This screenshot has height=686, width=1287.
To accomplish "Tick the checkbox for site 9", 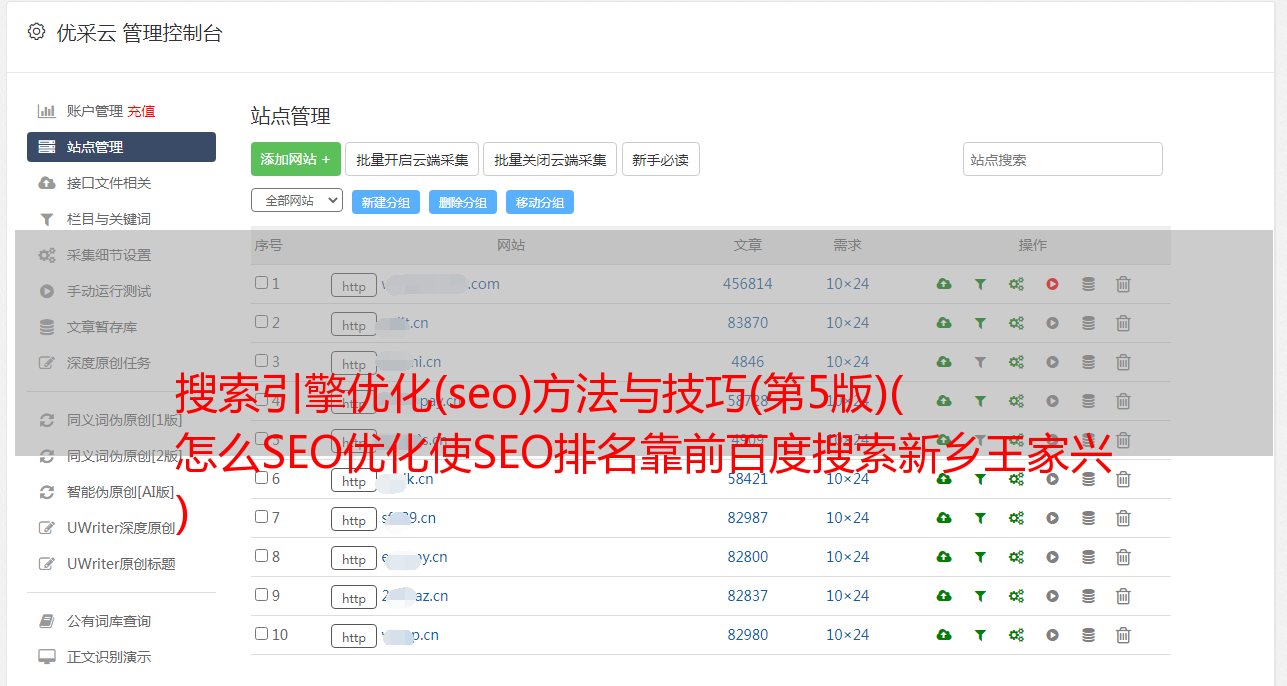I will point(261,595).
